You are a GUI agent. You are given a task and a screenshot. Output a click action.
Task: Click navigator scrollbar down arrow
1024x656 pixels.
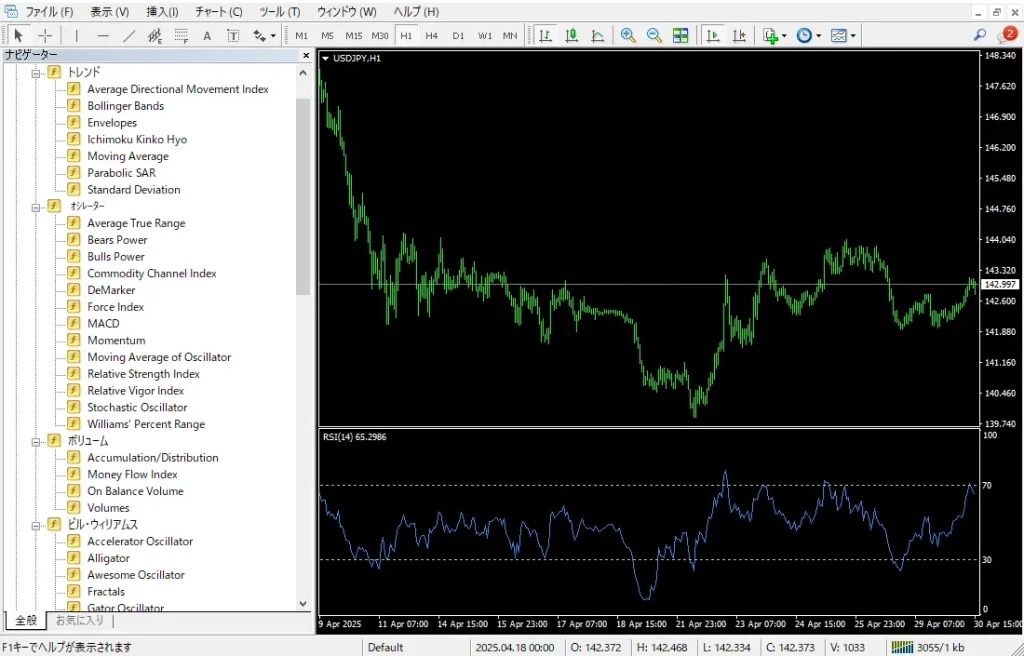pyautogui.click(x=303, y=604)
